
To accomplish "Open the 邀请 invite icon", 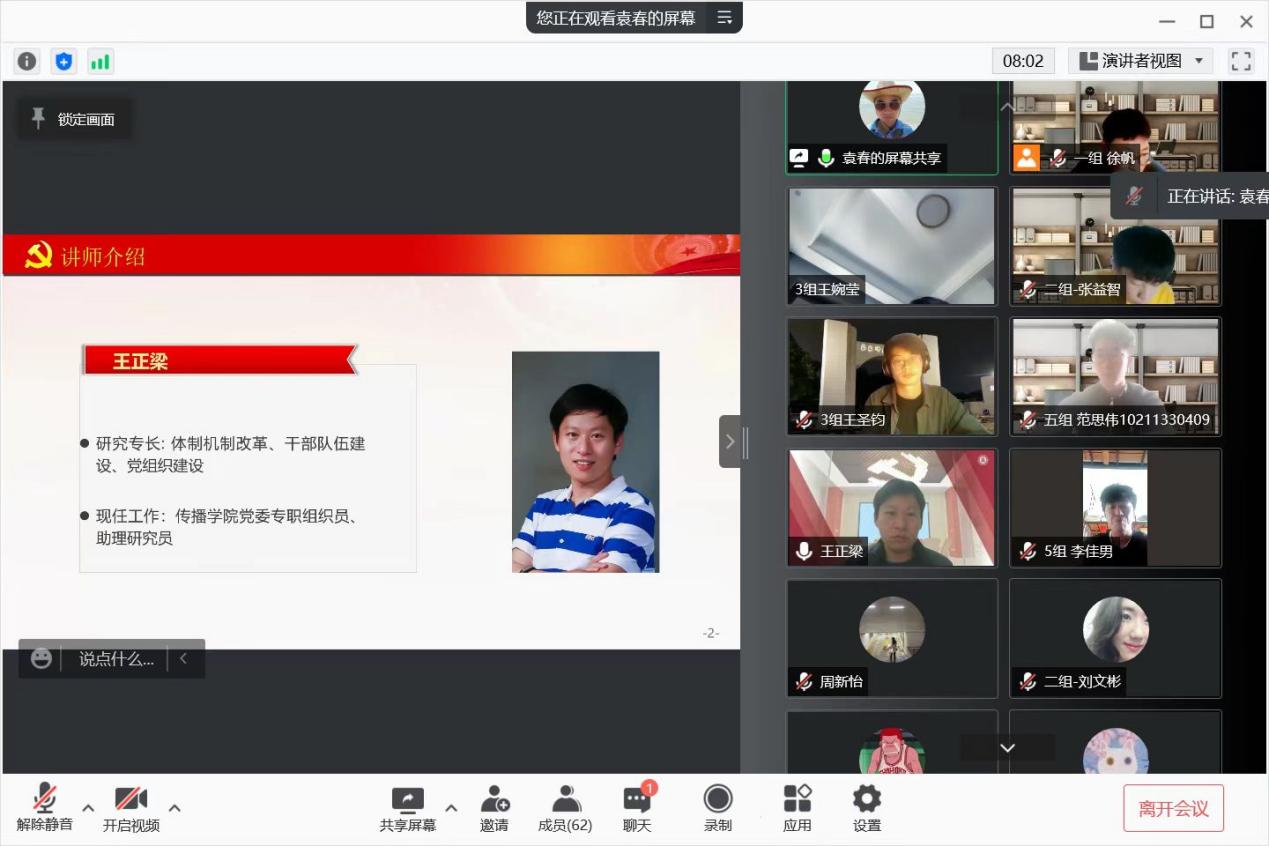I will coord(494,808).
